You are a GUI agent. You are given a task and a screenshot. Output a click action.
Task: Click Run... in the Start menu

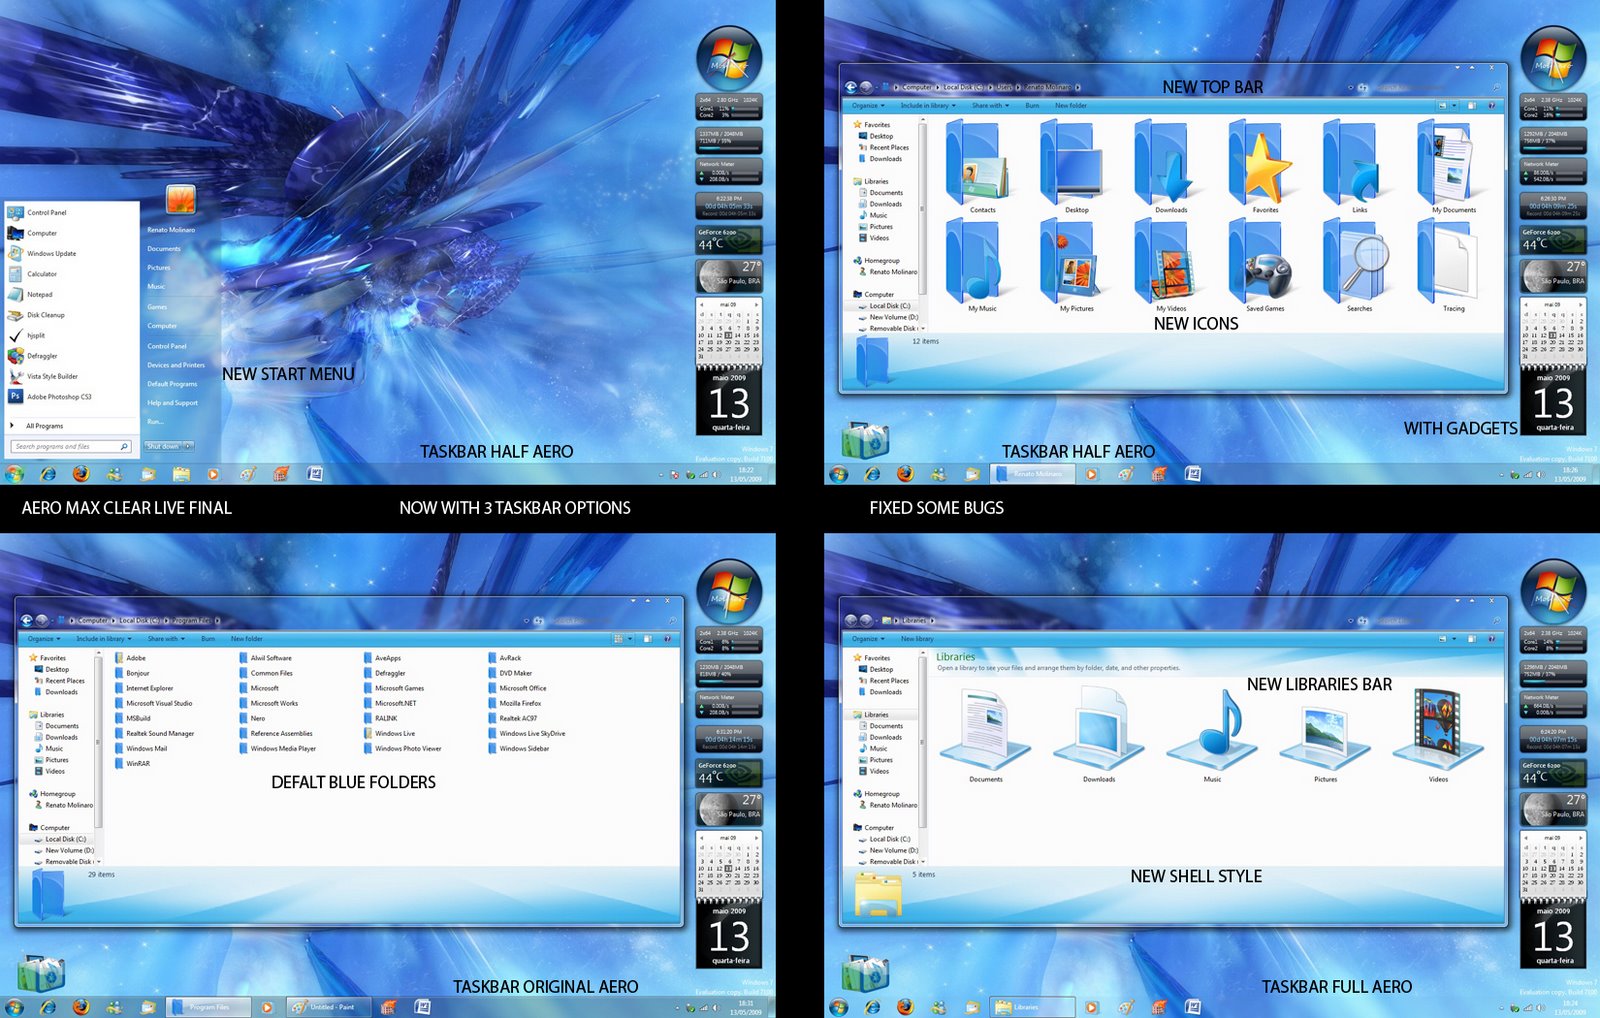155,422
